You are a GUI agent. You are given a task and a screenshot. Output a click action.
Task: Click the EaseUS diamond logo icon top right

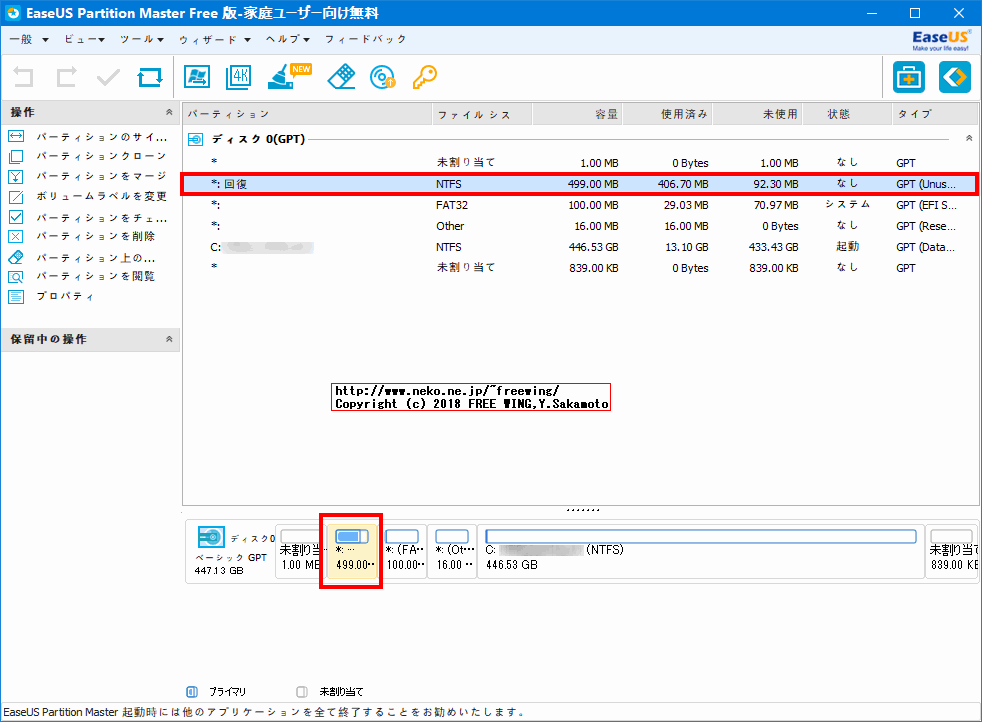(953, 77)
